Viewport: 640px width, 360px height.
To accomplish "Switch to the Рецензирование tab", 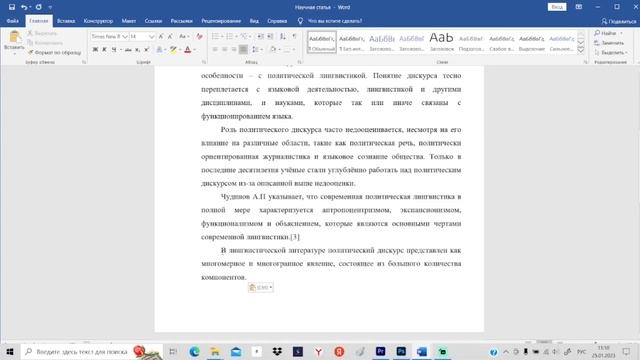I will pos(221,21).
